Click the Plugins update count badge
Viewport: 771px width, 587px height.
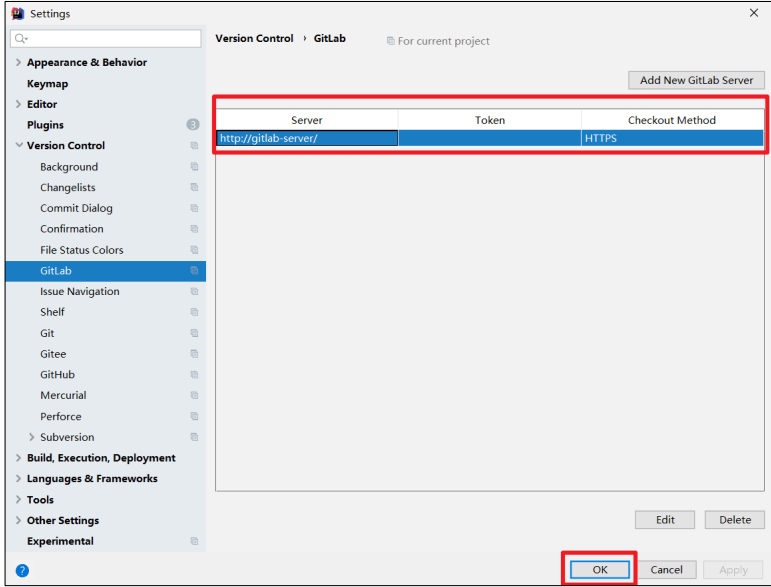click(x=193, y=124)
